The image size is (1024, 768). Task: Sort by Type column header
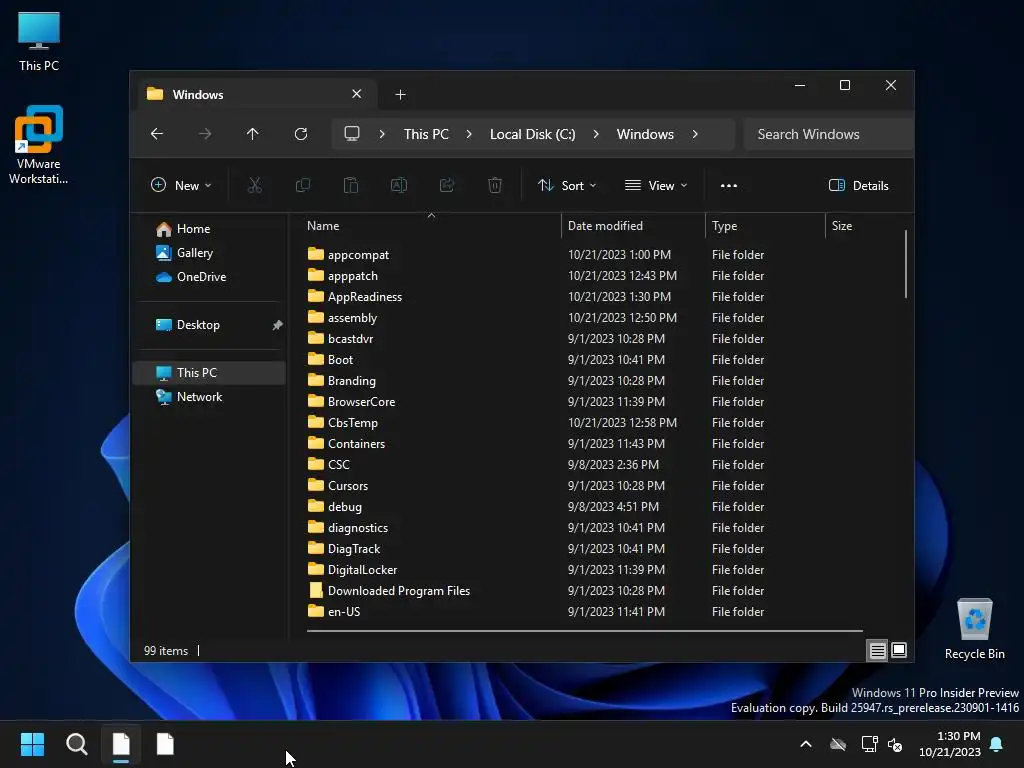[765, 226]
